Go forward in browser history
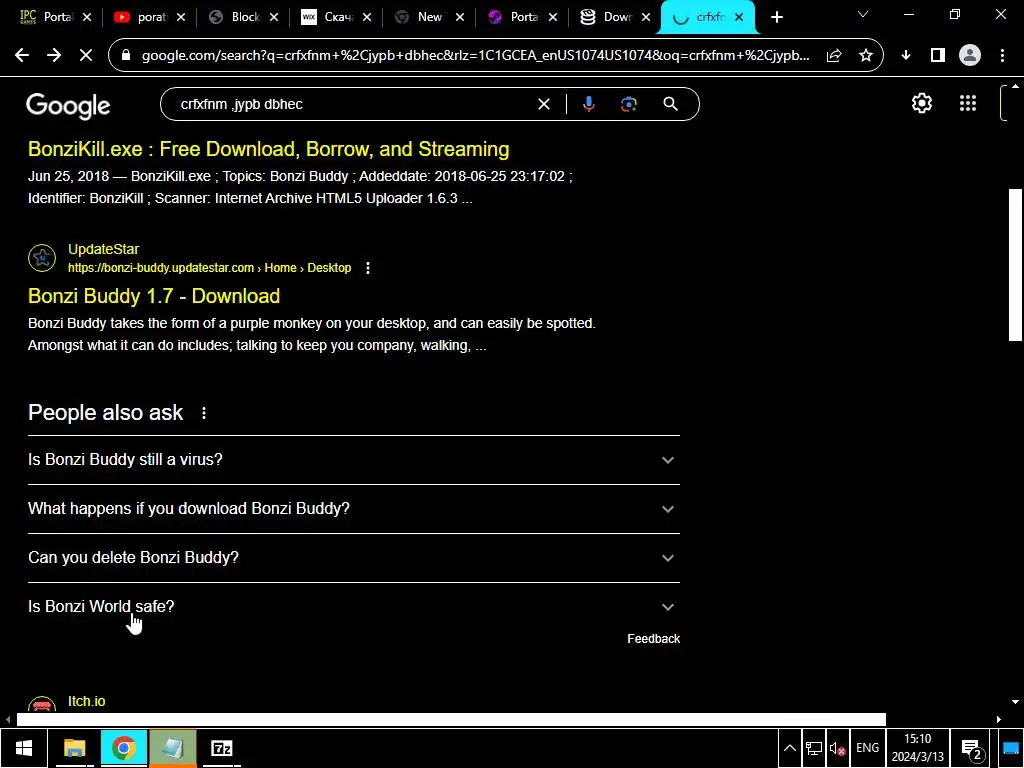Image resolution: width=1024 pixels, height=768 pixels. (x=54, y=56)
